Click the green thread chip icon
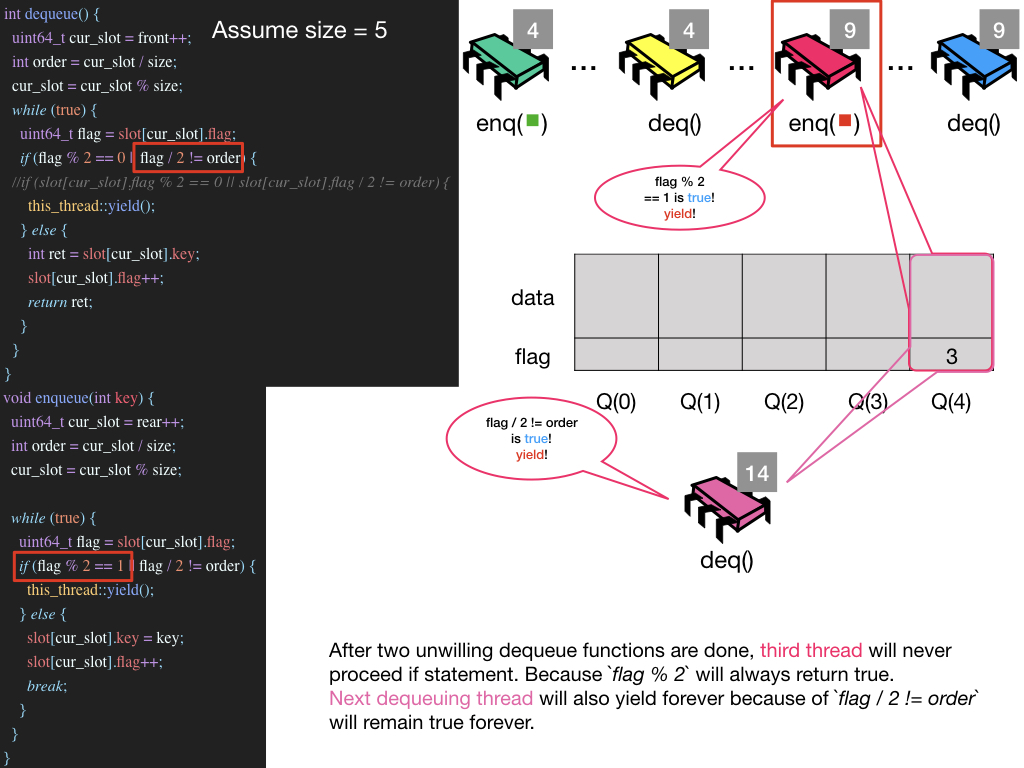The image size is (1024, 768). (x=505, y=65)
